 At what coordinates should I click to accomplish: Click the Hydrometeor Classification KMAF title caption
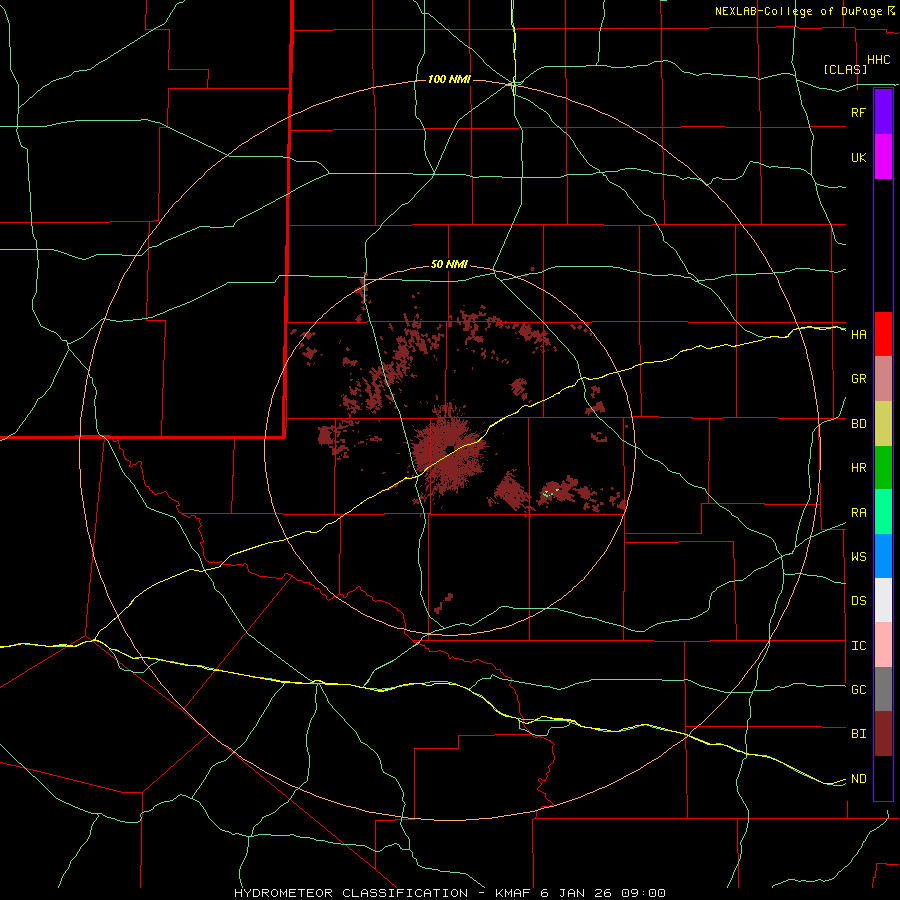[450, 893]
